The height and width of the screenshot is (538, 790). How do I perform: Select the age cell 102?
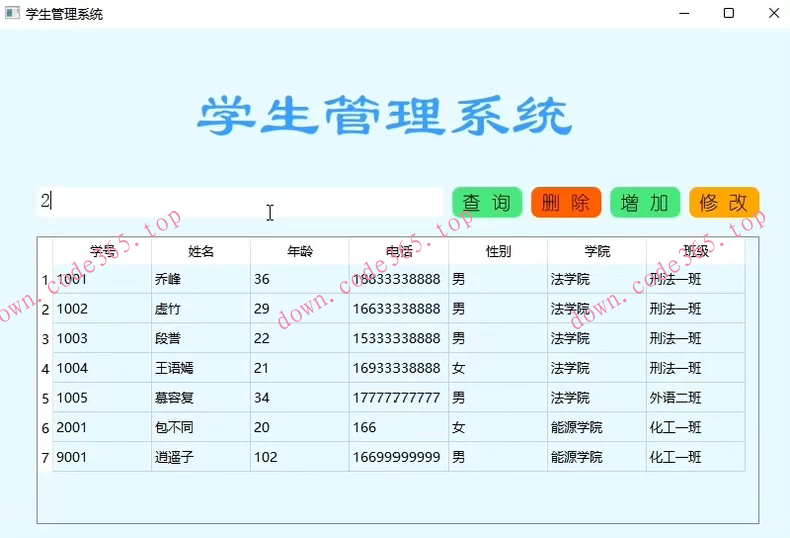tap(300, 457)
